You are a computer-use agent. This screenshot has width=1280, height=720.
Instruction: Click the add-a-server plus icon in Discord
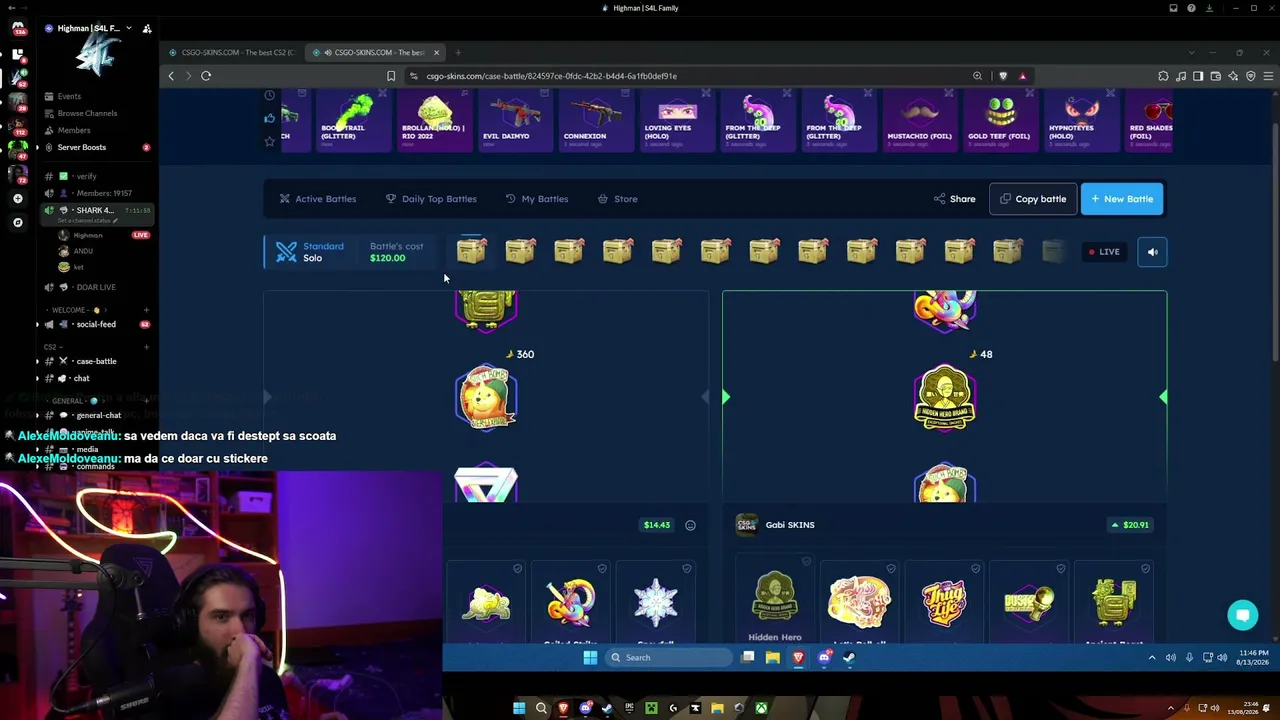[17, 199]
